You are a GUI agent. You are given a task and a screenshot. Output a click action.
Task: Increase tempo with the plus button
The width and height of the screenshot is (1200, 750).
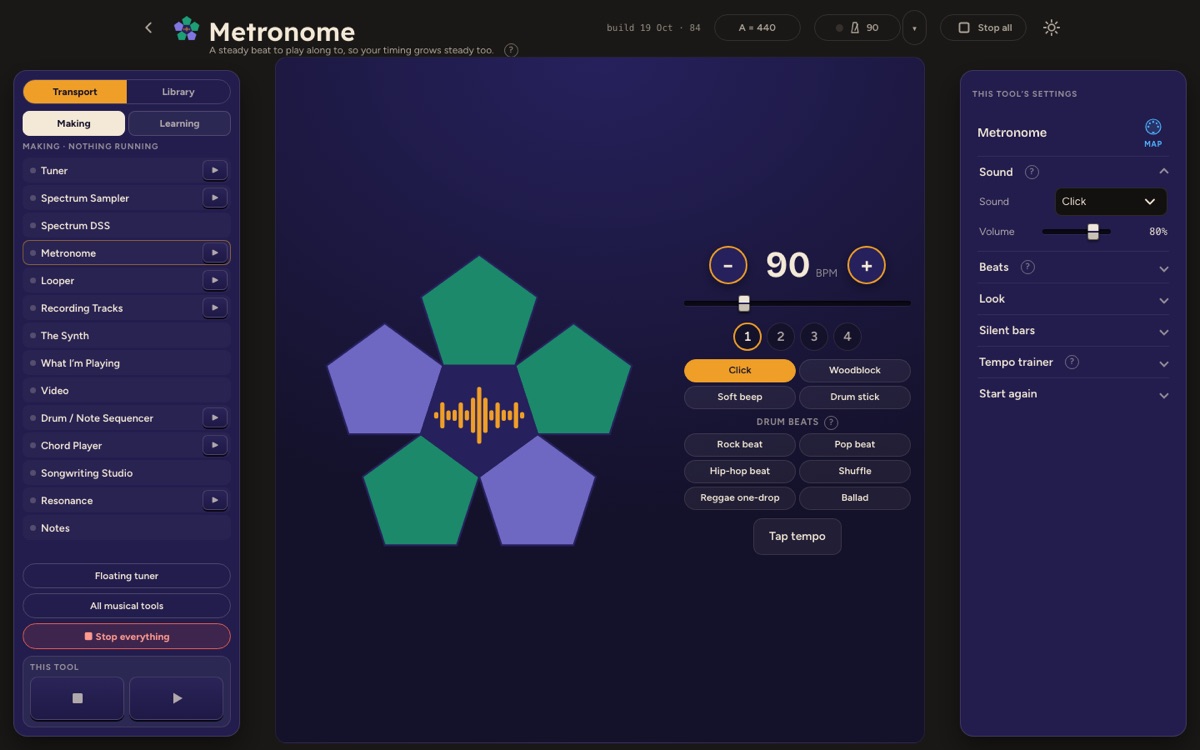pos(866,265)
